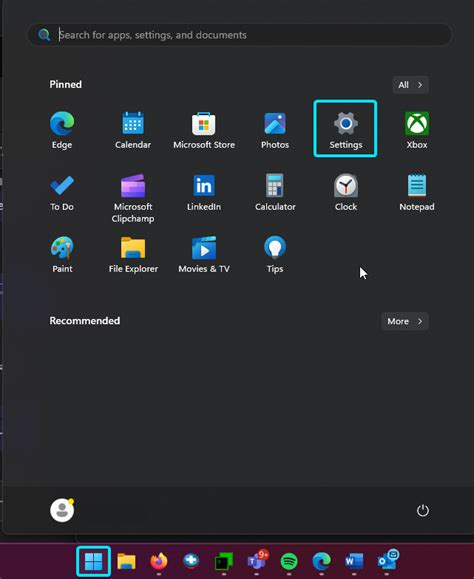Open the Calendar app
Screen dimensions: 474x579
pyautogui.click(x=133, y=130)
